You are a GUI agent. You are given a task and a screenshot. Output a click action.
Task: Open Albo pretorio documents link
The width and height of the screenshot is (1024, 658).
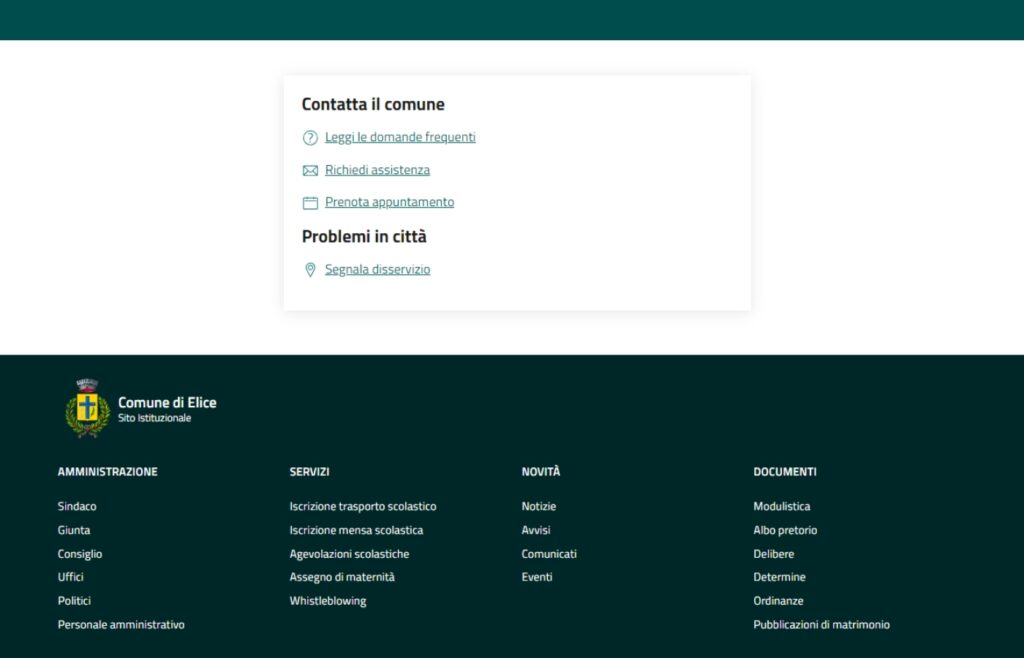coord(785,530)
